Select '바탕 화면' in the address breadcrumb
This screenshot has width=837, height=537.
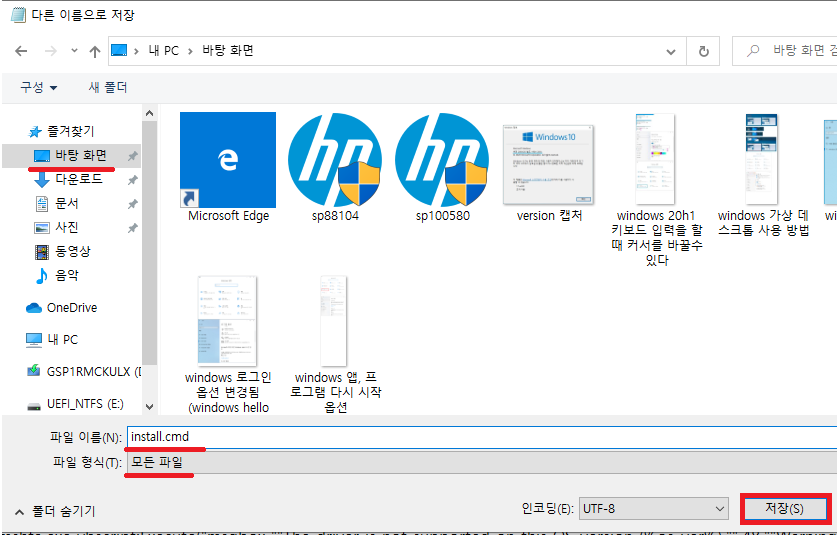tap(228, 51)
